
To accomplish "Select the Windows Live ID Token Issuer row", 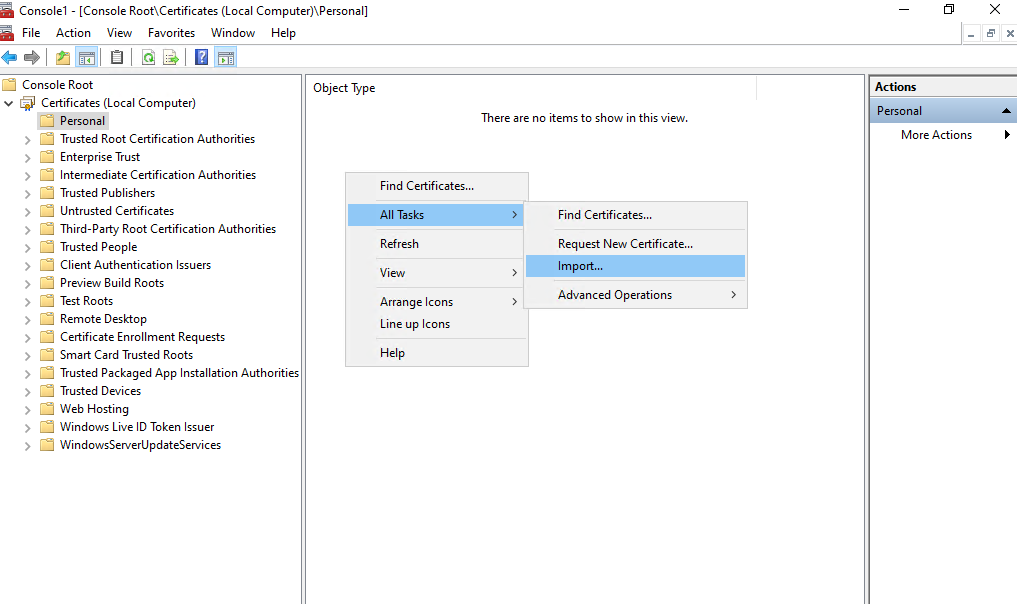I will click(137, 427).
